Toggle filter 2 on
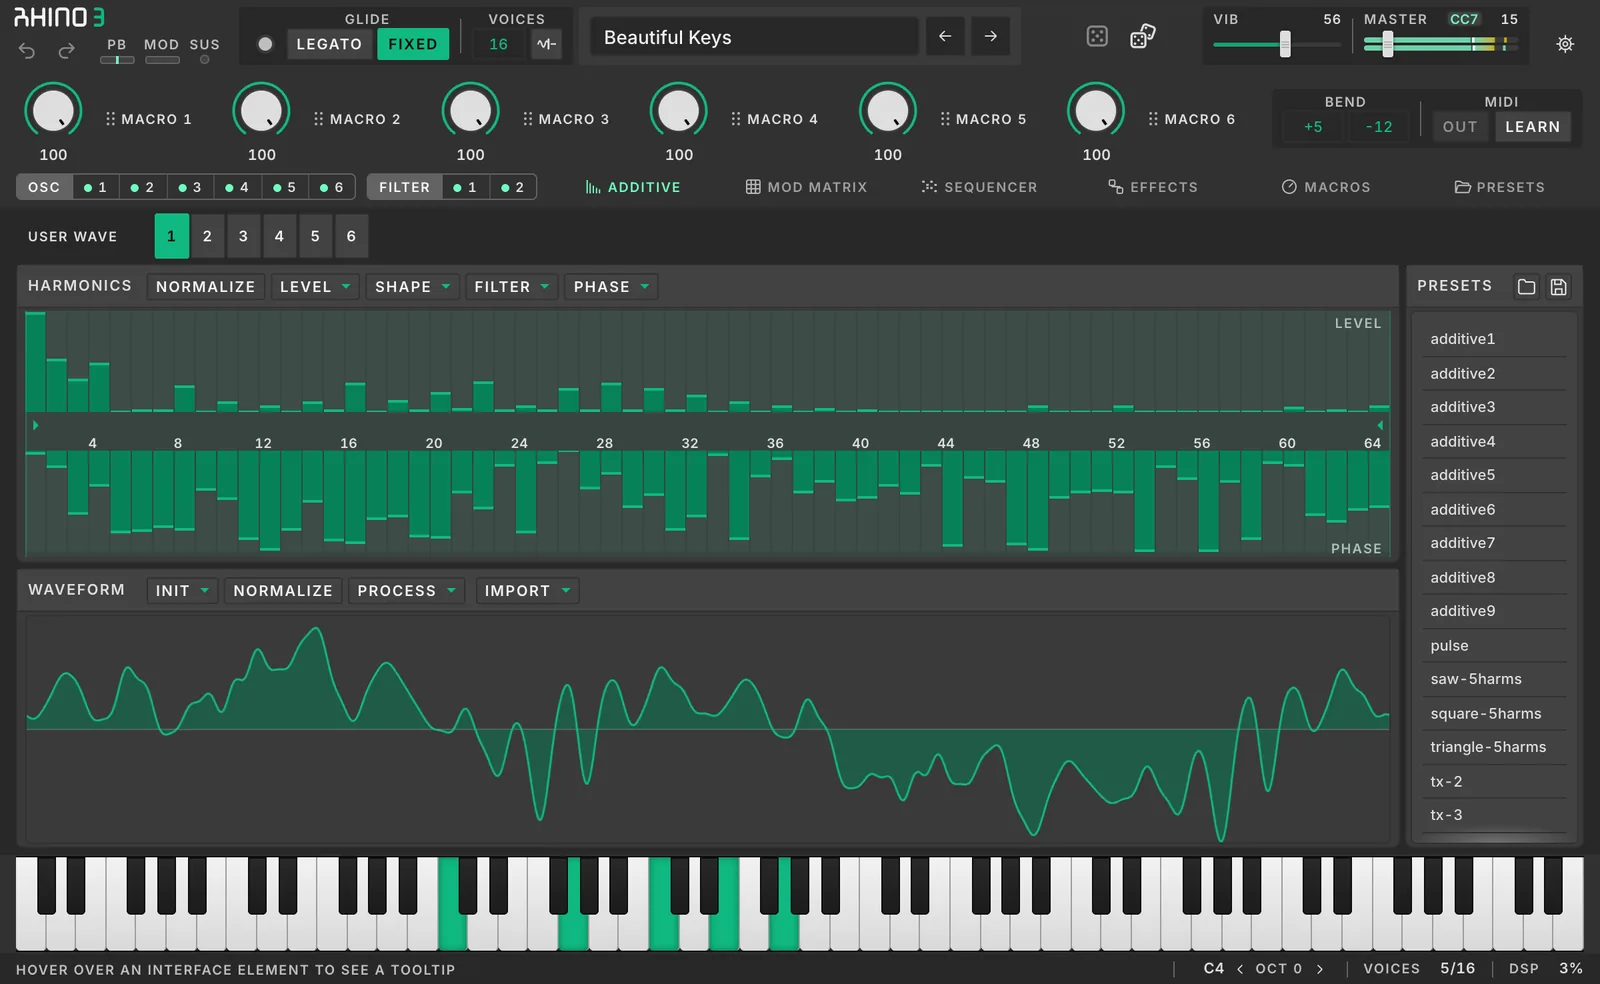This screenshot has height=984, width=1600. [513, 187]
